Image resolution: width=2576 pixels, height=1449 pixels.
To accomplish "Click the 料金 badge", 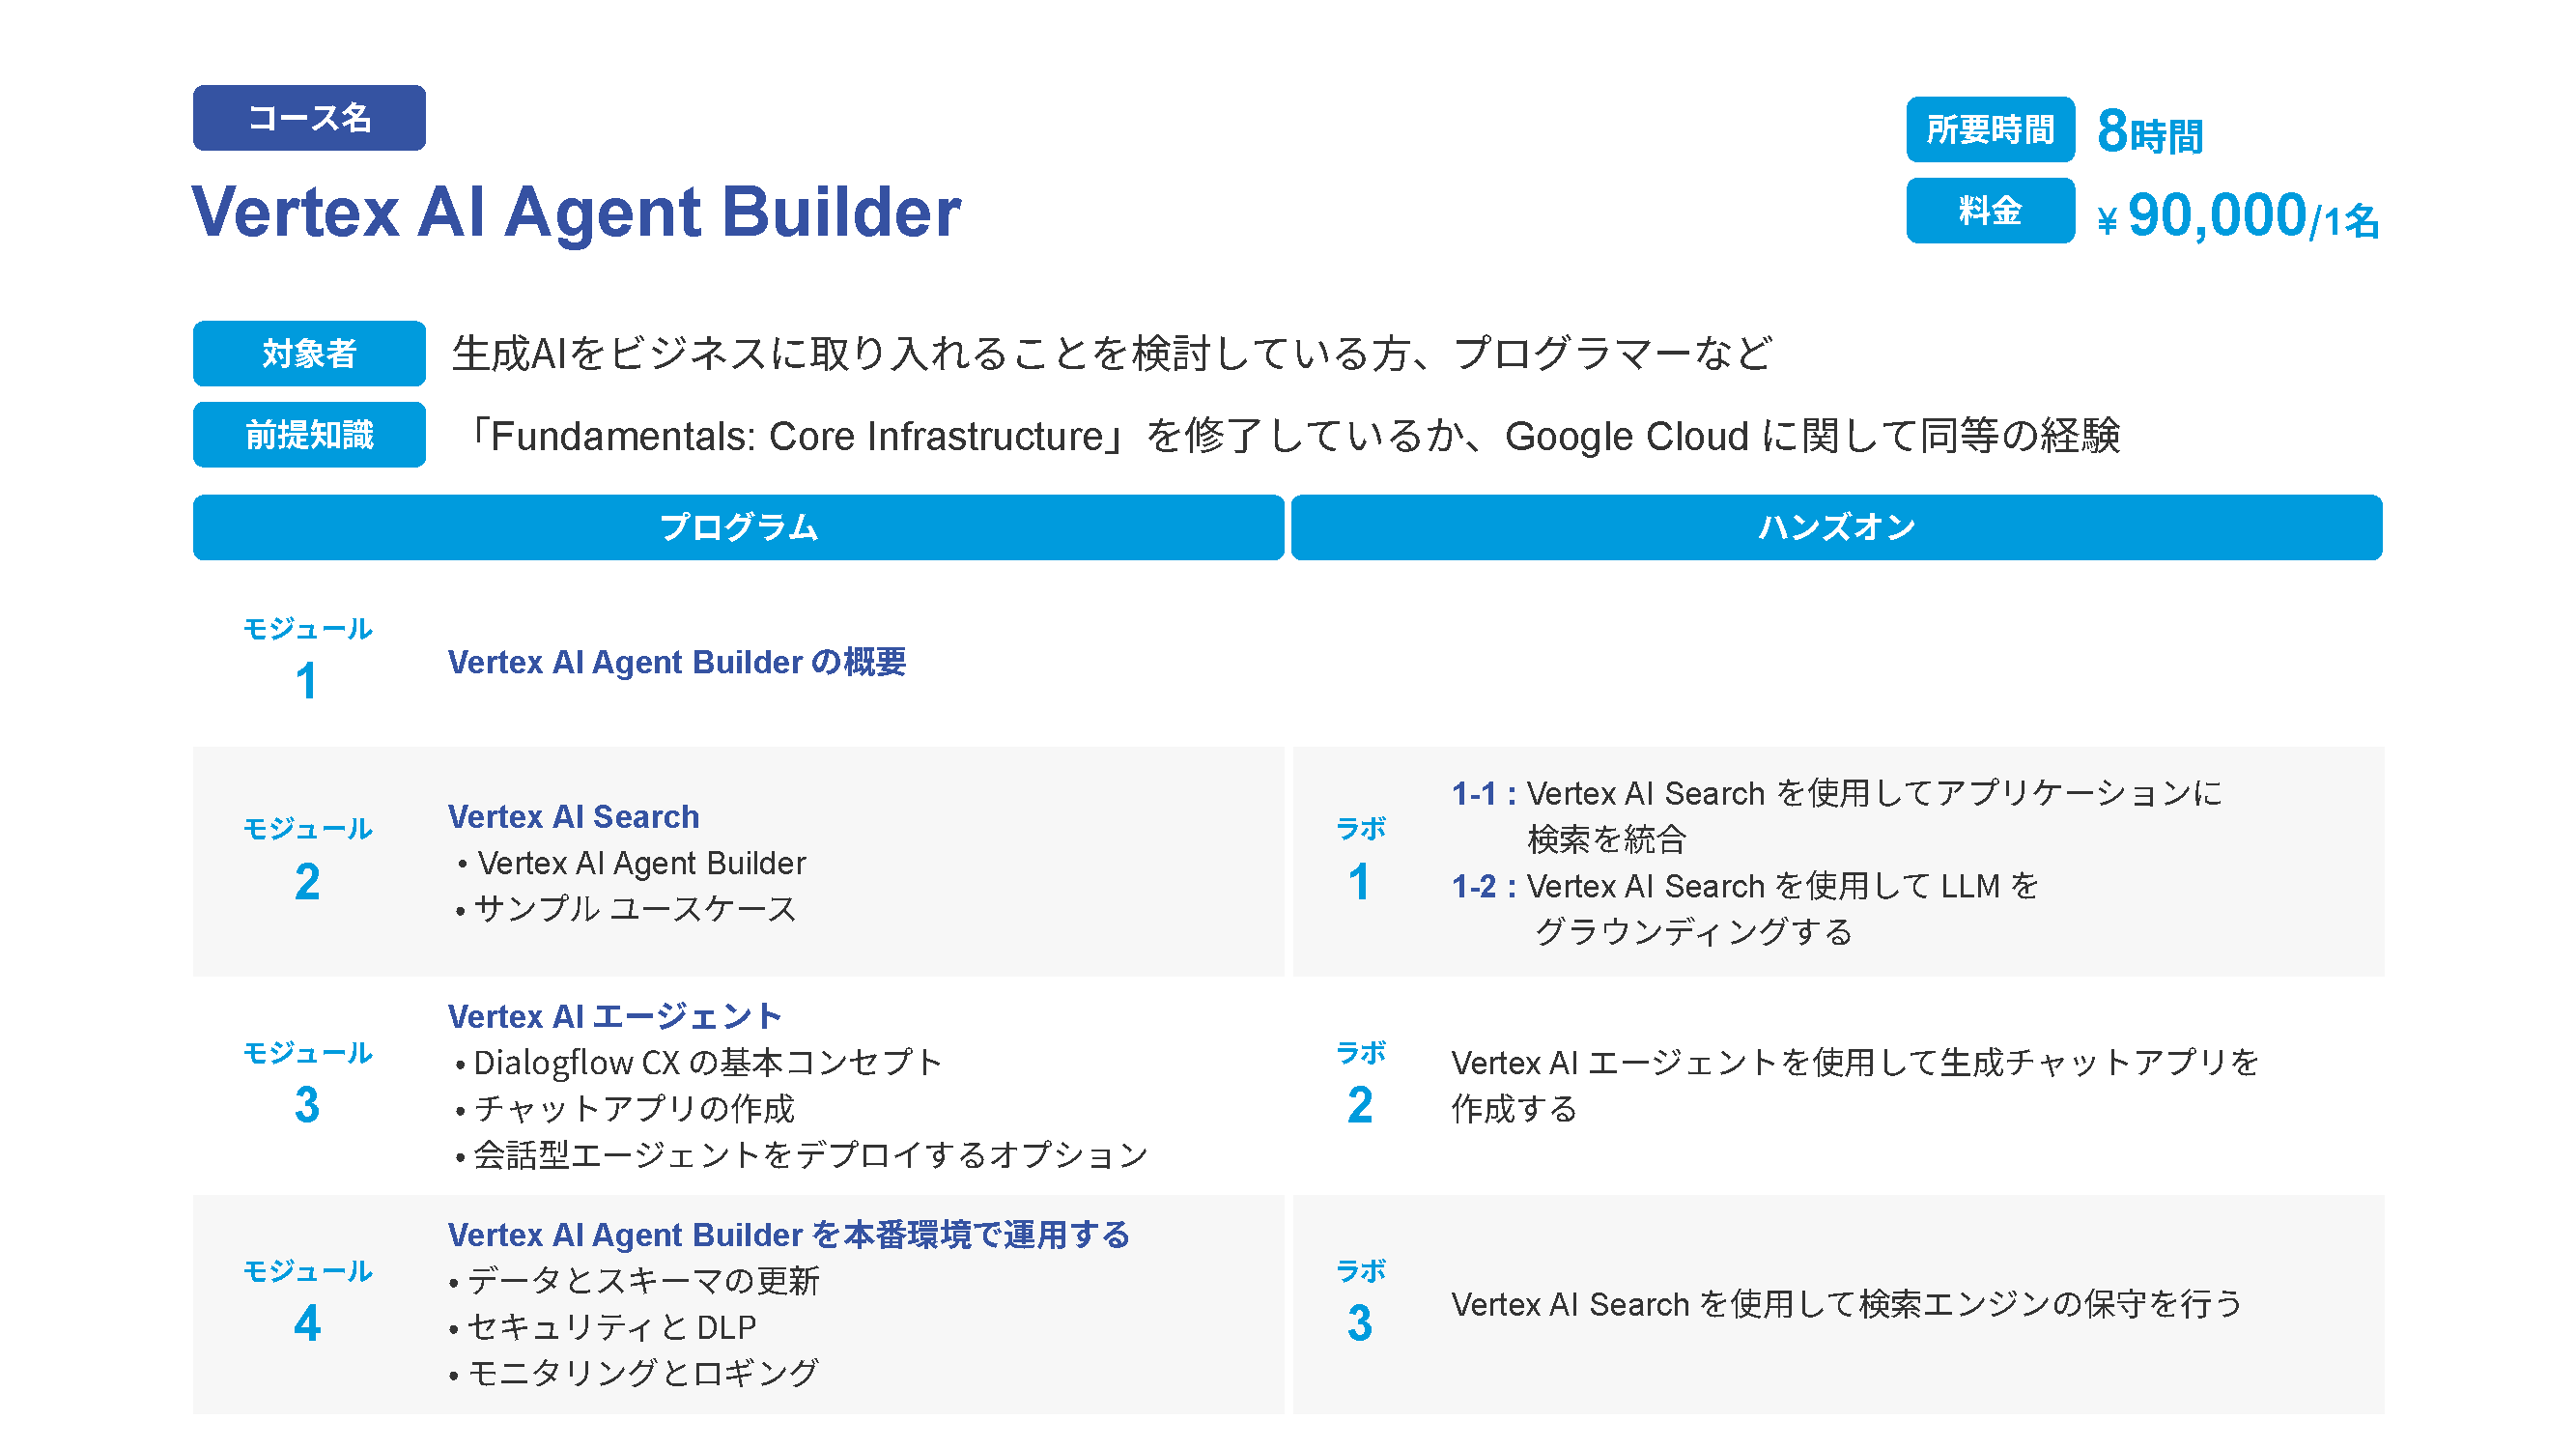I will coord(1989,211).
